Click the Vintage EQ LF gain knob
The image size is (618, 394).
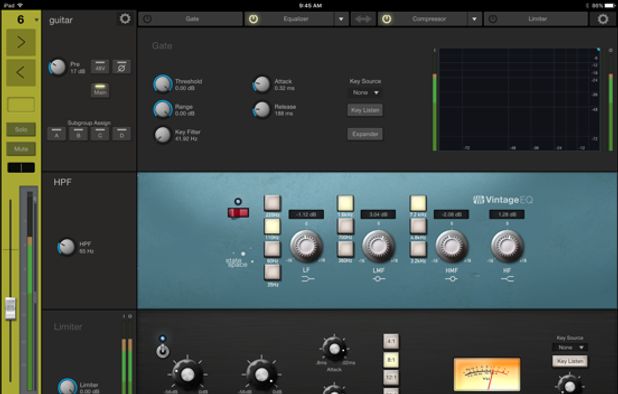pos(307,246)
